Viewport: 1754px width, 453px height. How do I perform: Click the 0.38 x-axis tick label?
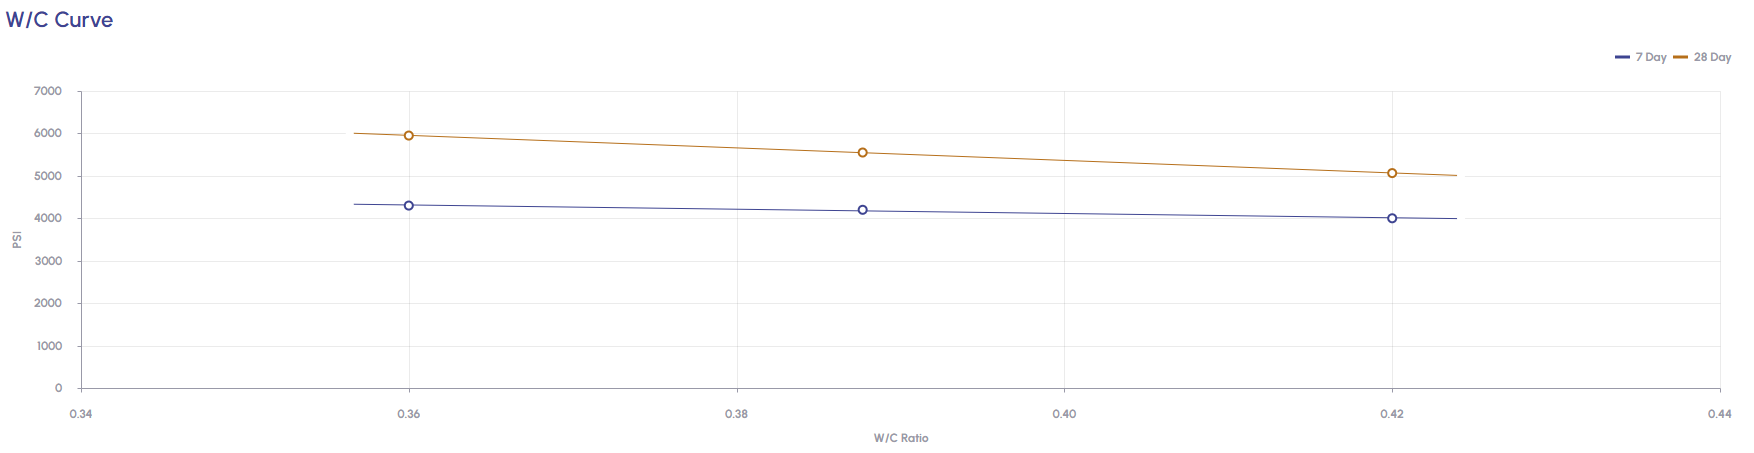[736, 414]
